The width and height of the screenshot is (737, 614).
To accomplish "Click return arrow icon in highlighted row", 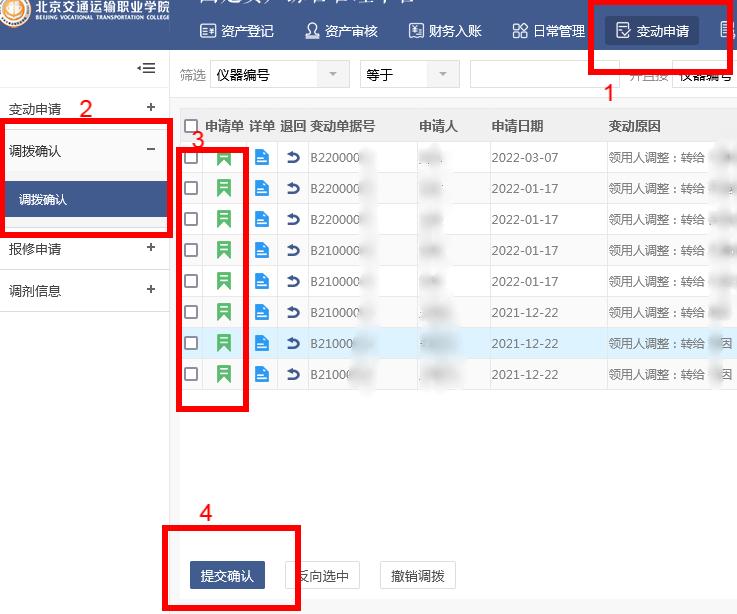I will pyautogui.click(x=293, y=343).
